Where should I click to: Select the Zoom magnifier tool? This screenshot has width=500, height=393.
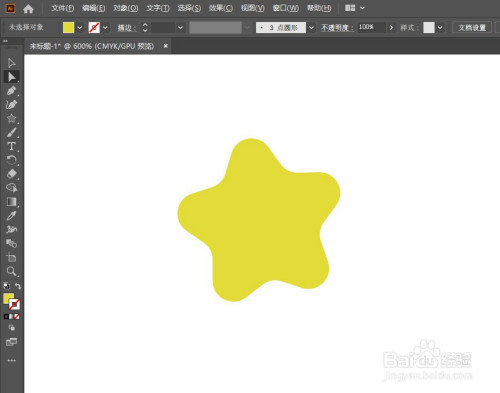11,272
